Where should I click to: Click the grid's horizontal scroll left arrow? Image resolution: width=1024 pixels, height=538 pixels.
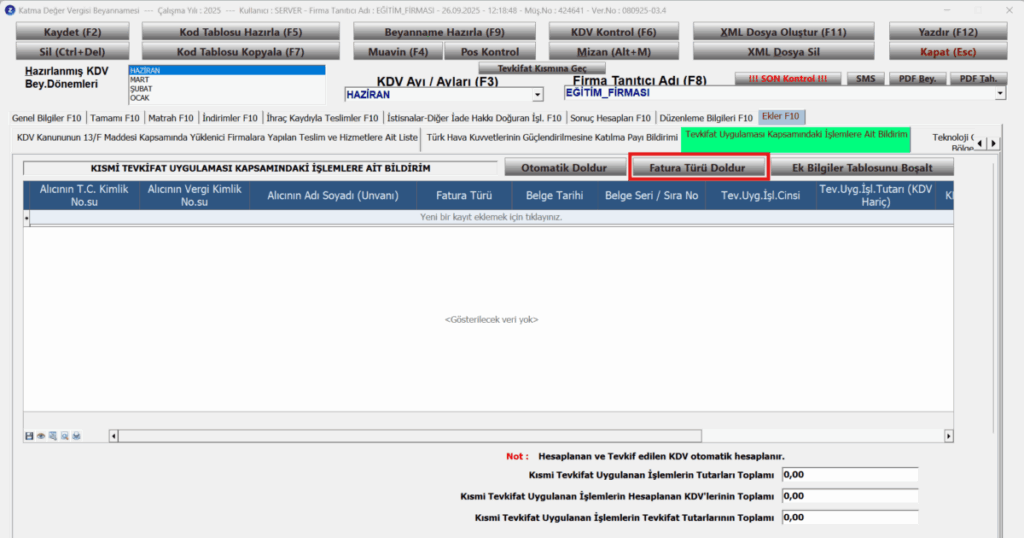pyautogui.click(x=114, y=435)
